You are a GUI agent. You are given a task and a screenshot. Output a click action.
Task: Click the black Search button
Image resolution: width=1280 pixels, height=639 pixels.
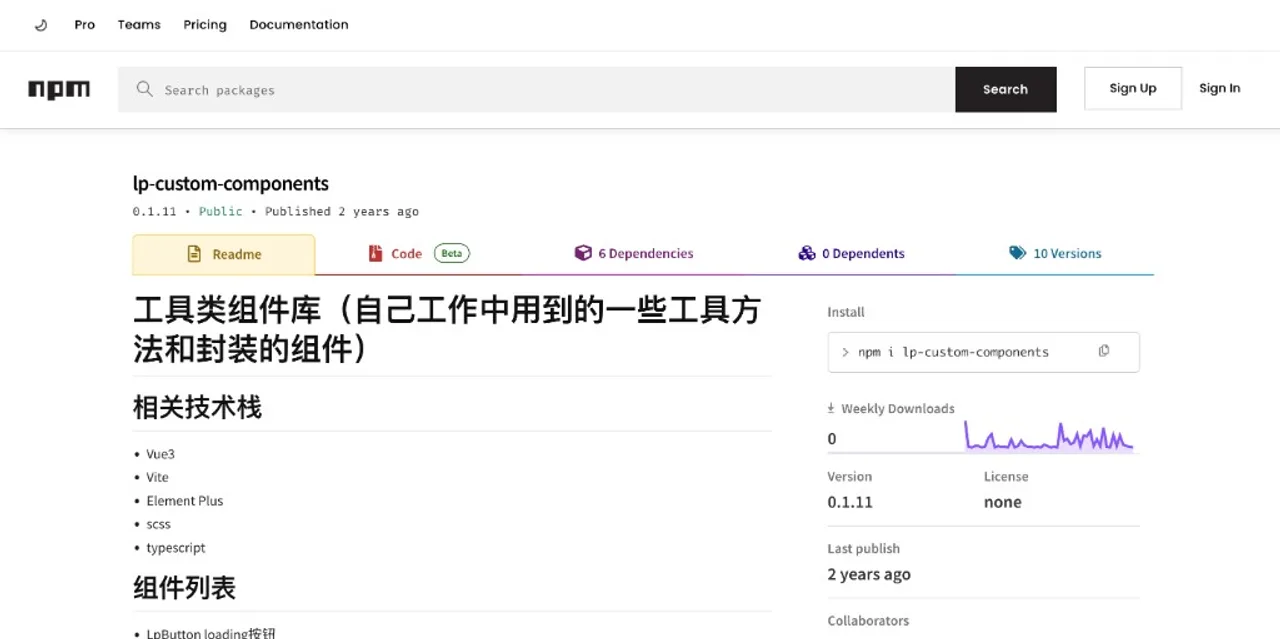[1006, 89]
